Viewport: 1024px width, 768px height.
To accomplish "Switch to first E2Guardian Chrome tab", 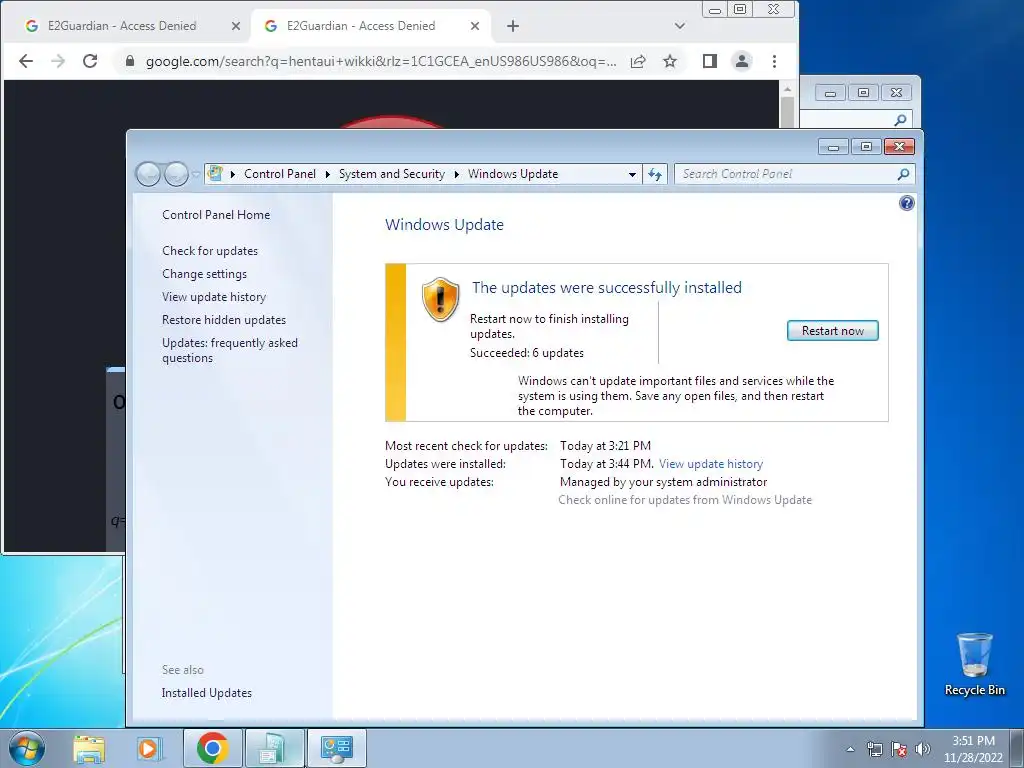I will point(121,25).
